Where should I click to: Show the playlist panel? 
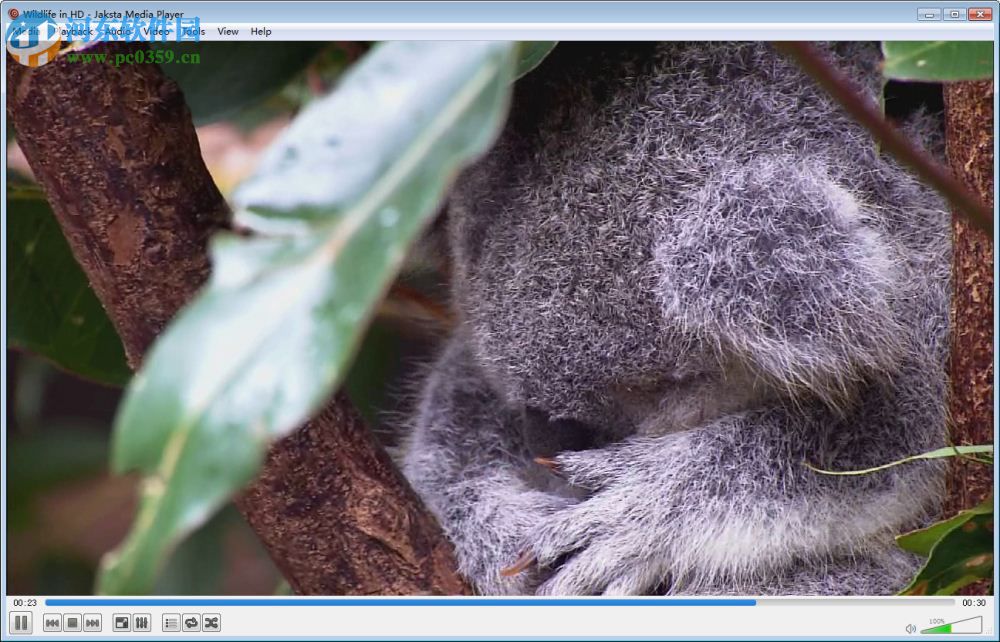(172, 622)
